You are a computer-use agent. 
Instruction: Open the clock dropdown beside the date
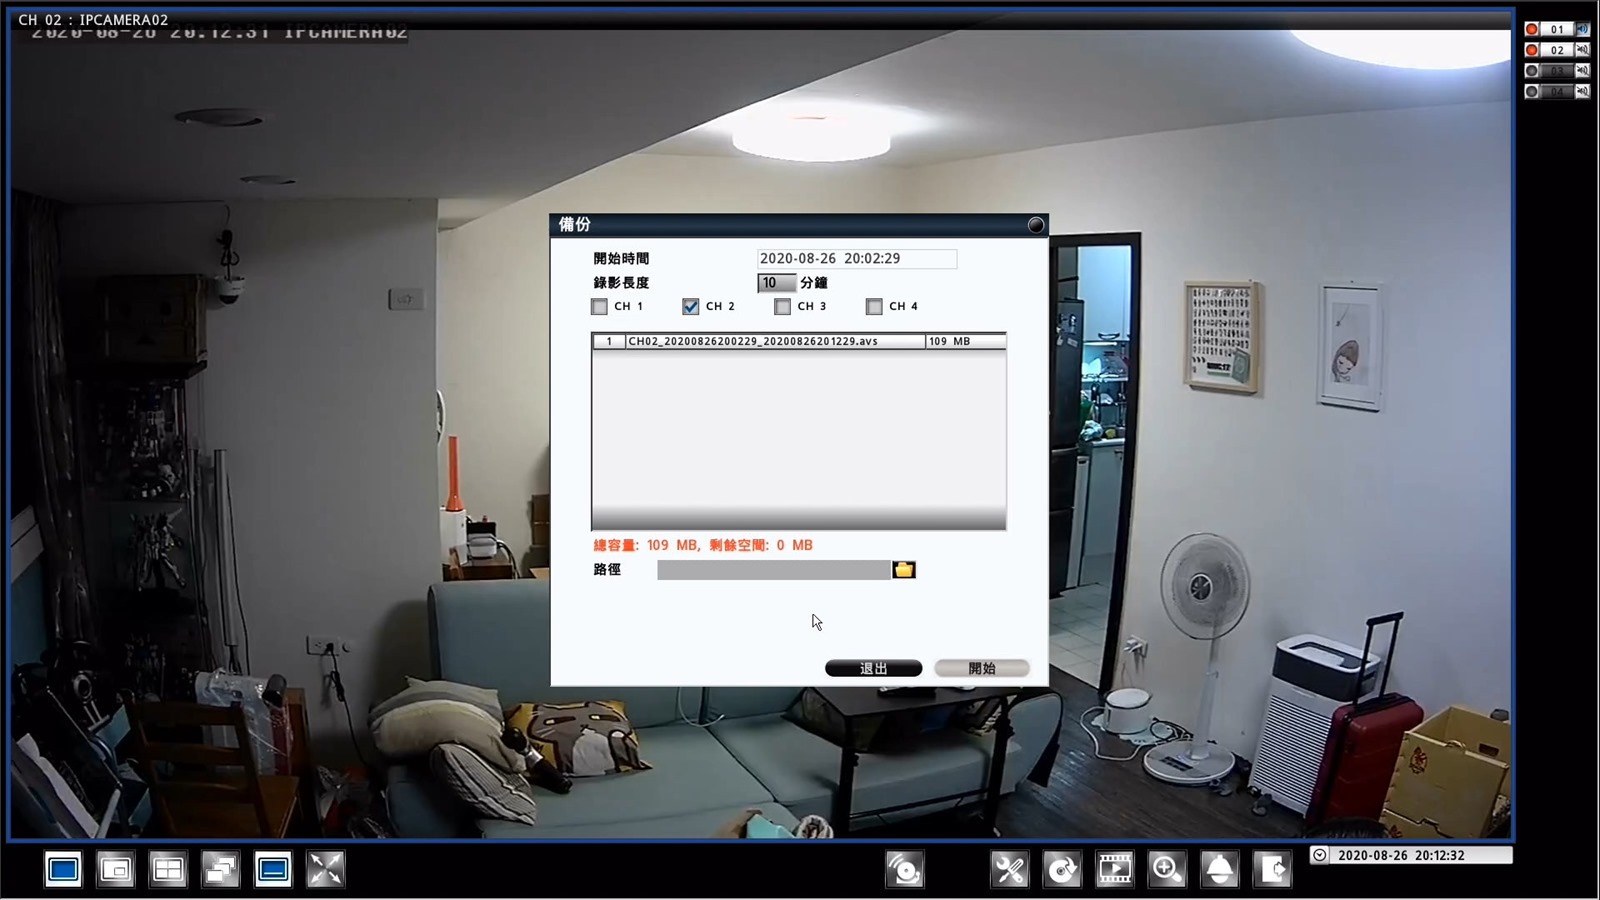(x=1320, y=855)
